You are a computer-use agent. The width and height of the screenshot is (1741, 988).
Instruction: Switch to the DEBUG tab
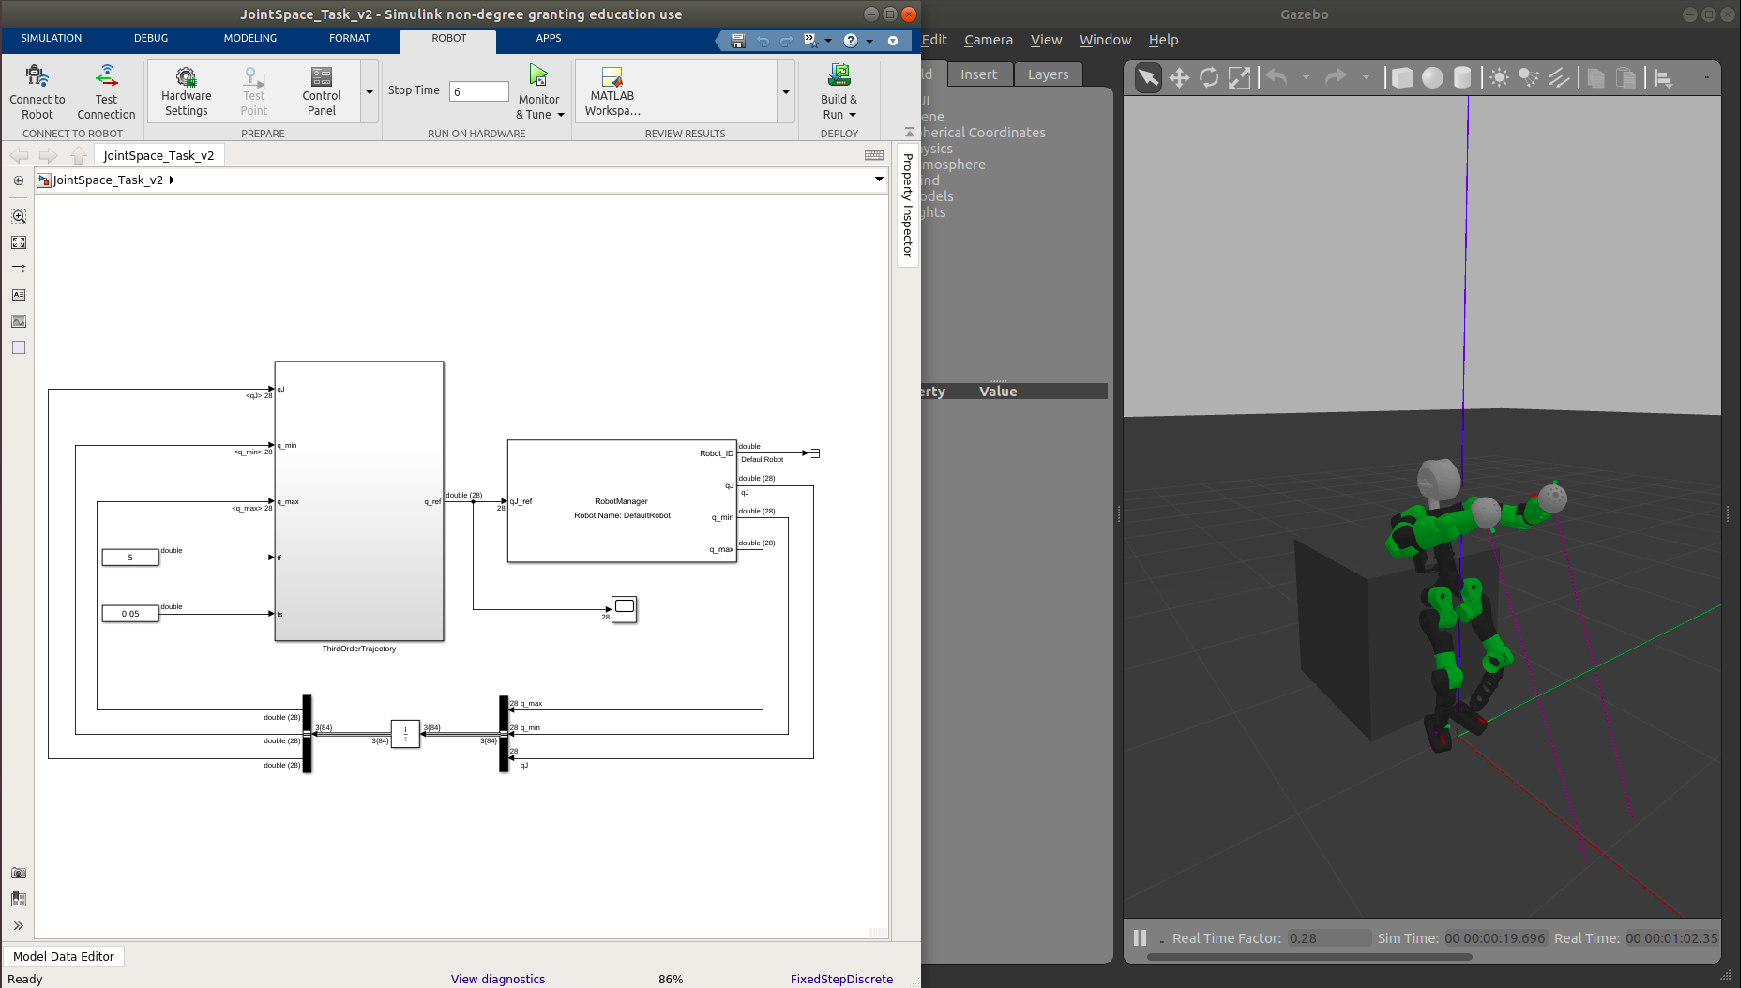pyautogui.click(x=151, y=38)
